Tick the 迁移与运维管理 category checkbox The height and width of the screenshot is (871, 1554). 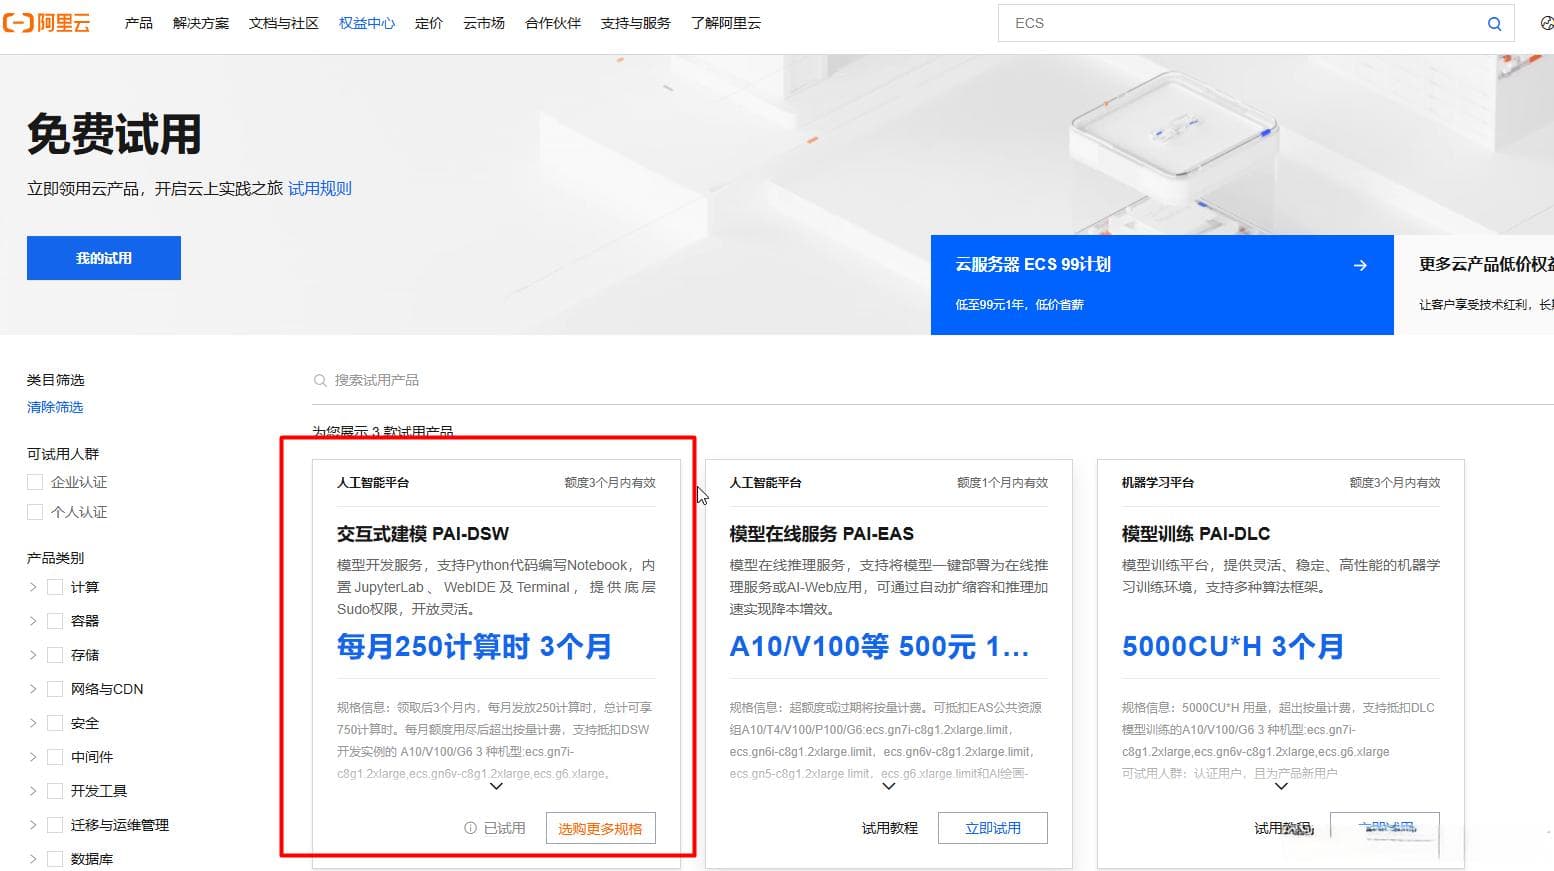(55, 825)
